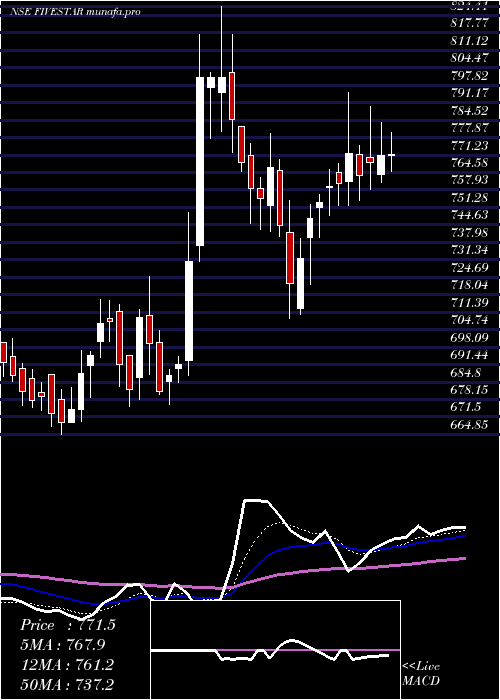The image size is (500, 700).
Task: Click inside the MACD inset chart
Action: click(275, 650)
